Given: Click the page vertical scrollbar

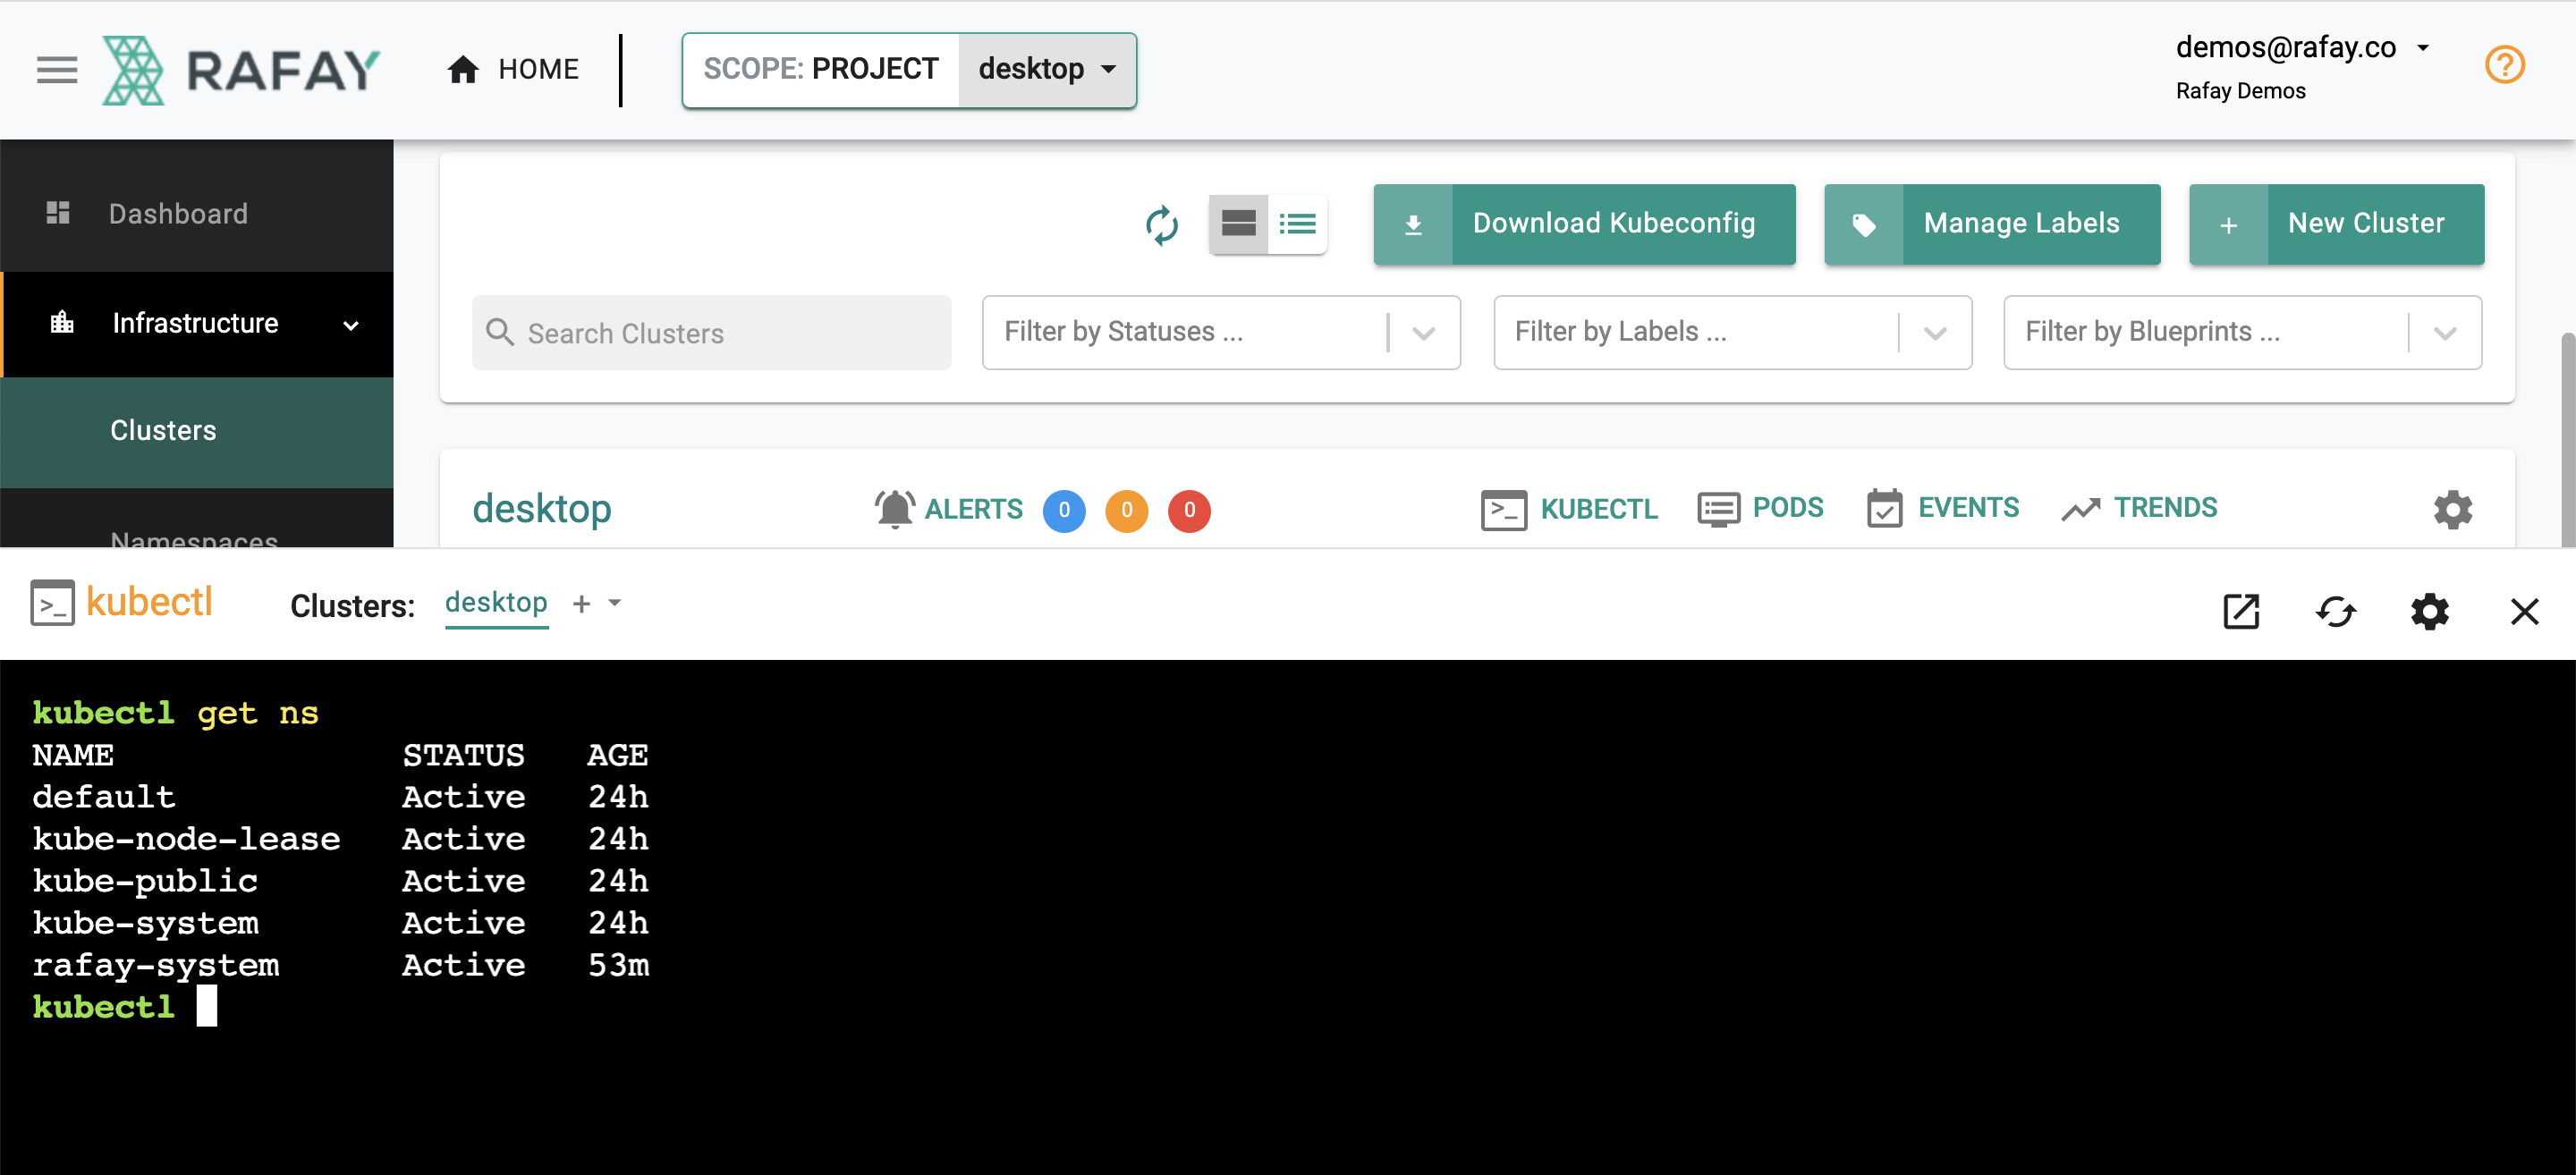Looking at the screenshot, I should pyautogui.click(x=2566, y=440).
